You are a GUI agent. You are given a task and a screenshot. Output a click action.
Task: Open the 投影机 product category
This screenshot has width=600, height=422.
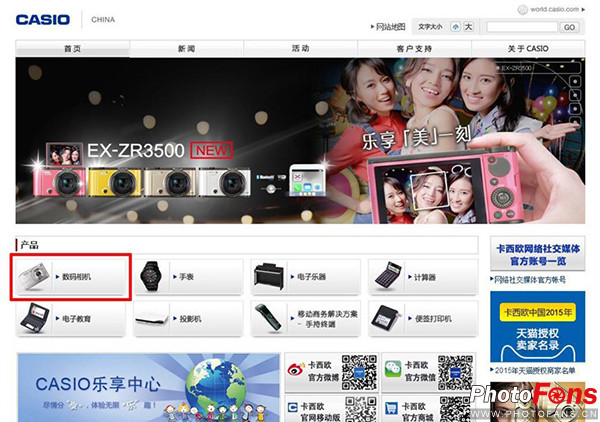pyautogui.click(x=190, y=319)
